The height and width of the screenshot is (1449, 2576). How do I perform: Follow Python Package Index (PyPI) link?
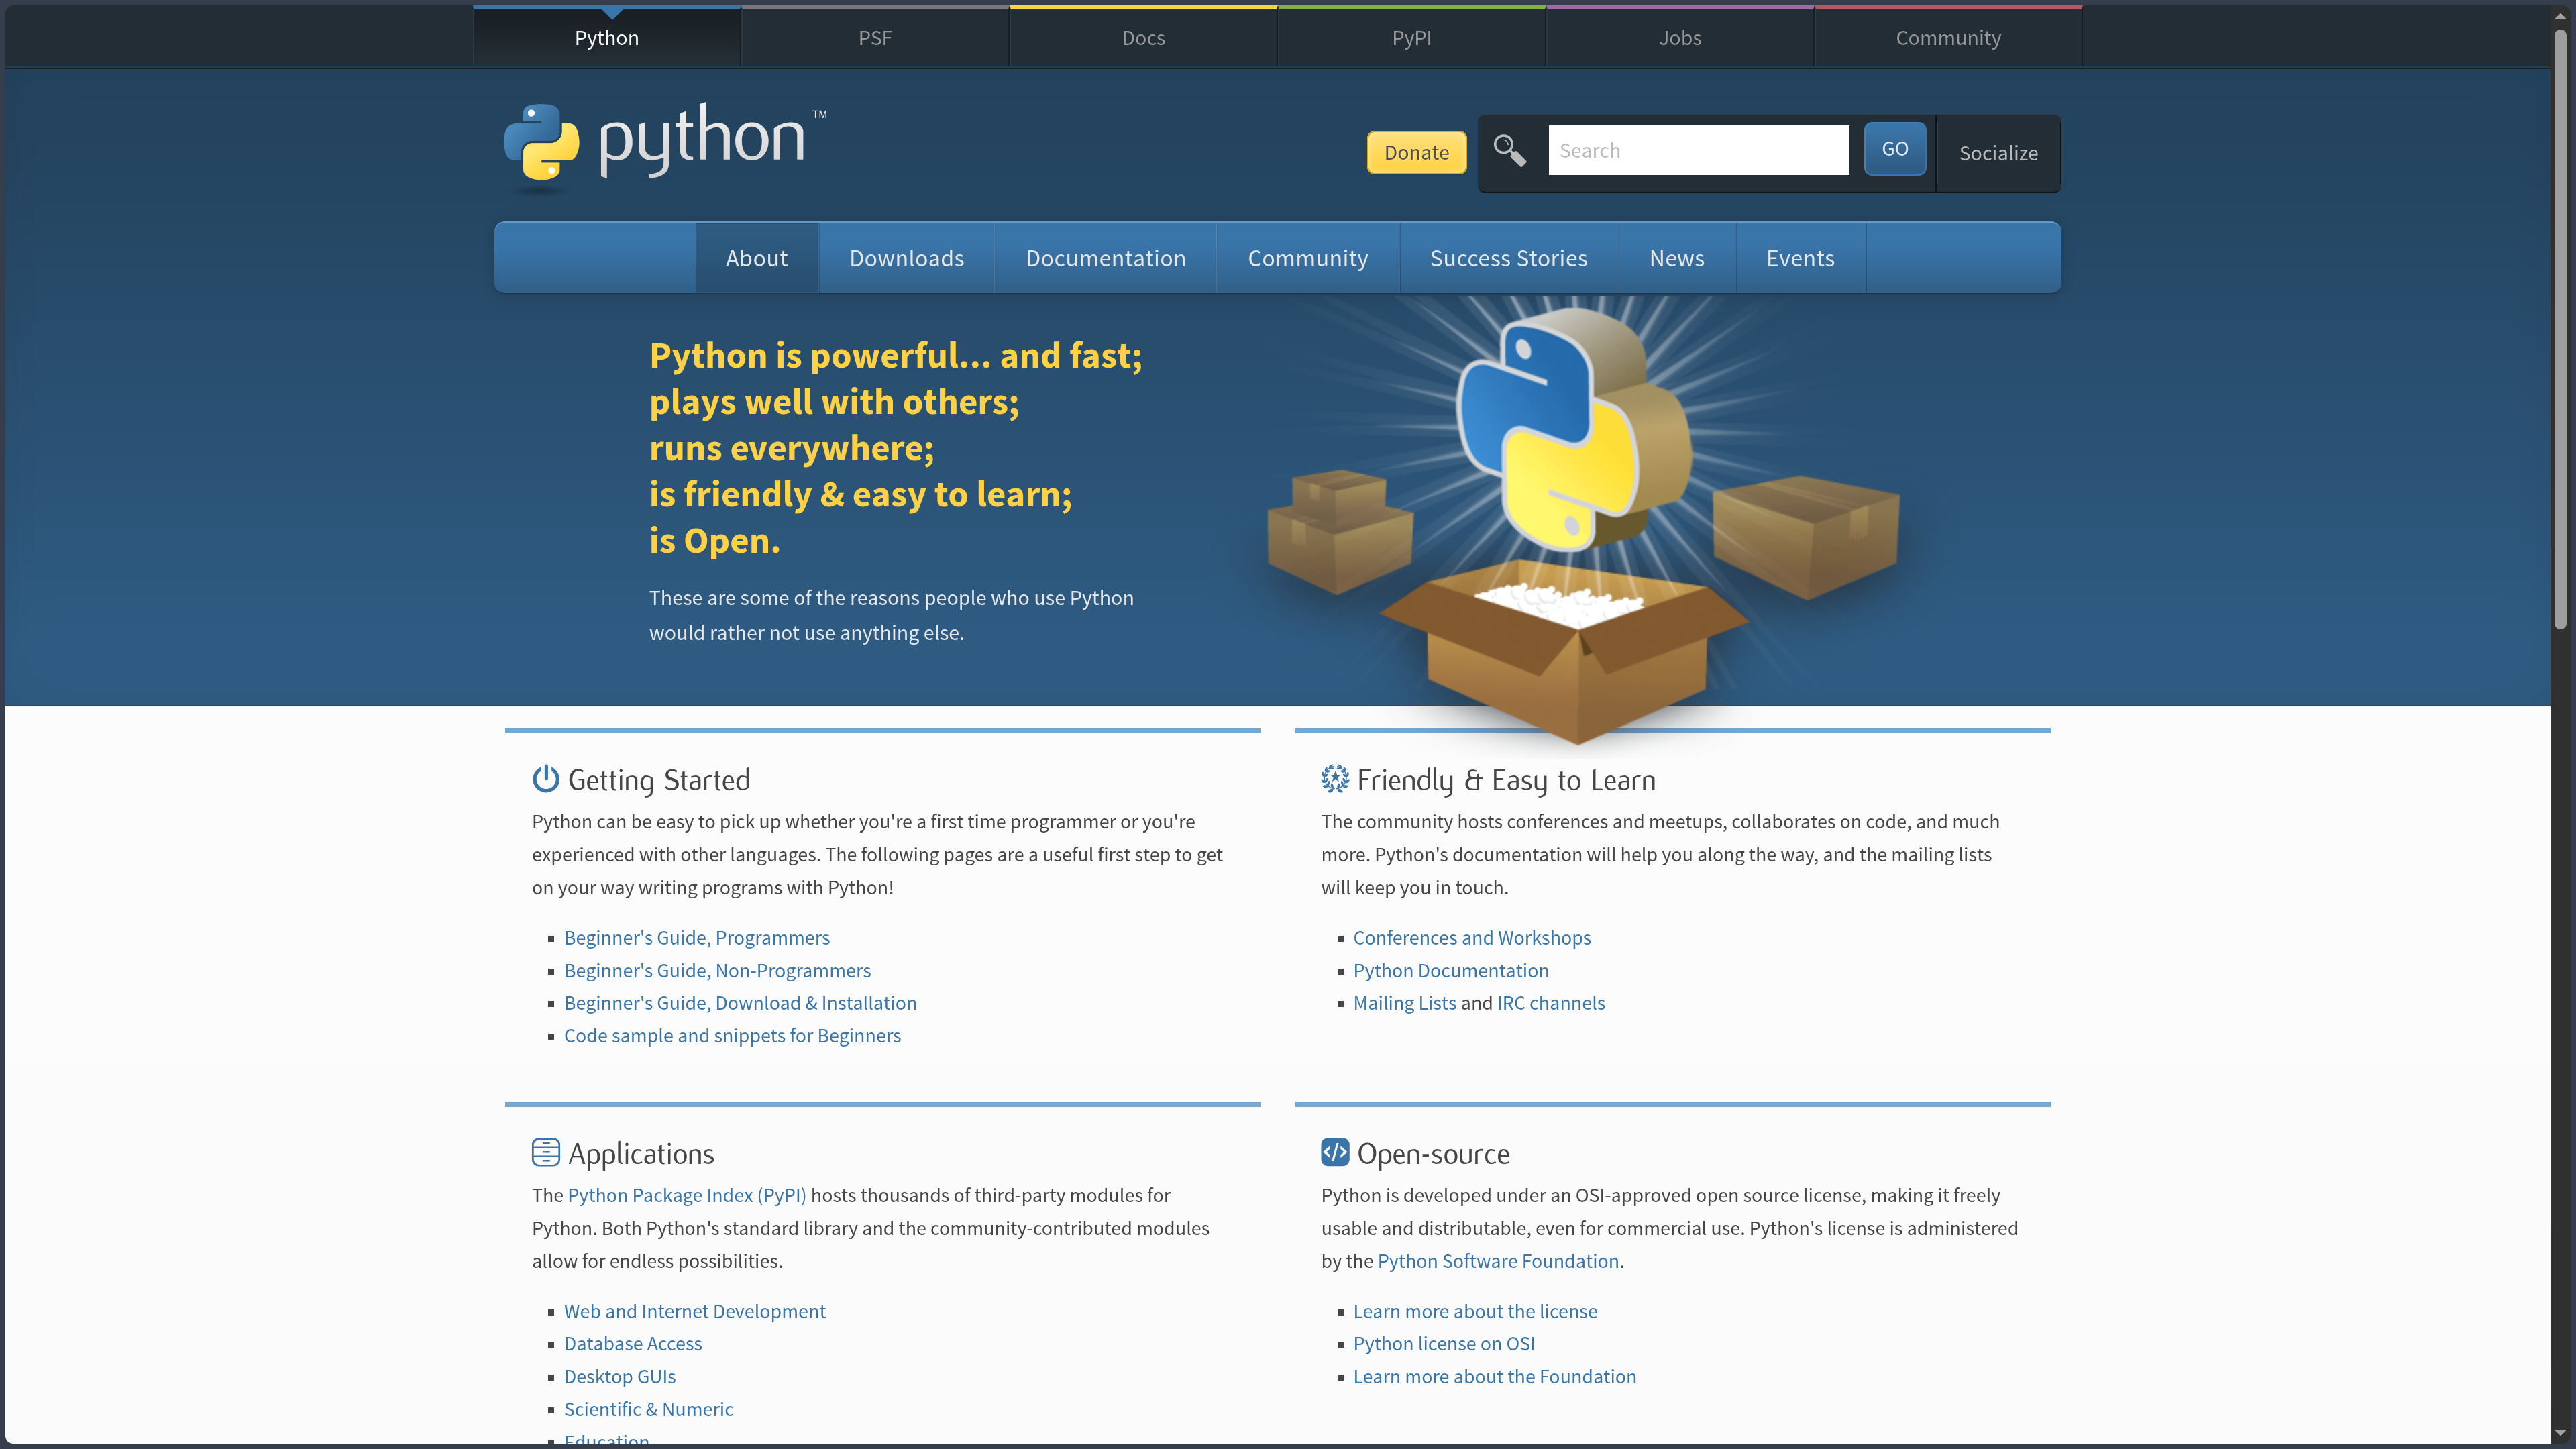(686, 1195)
